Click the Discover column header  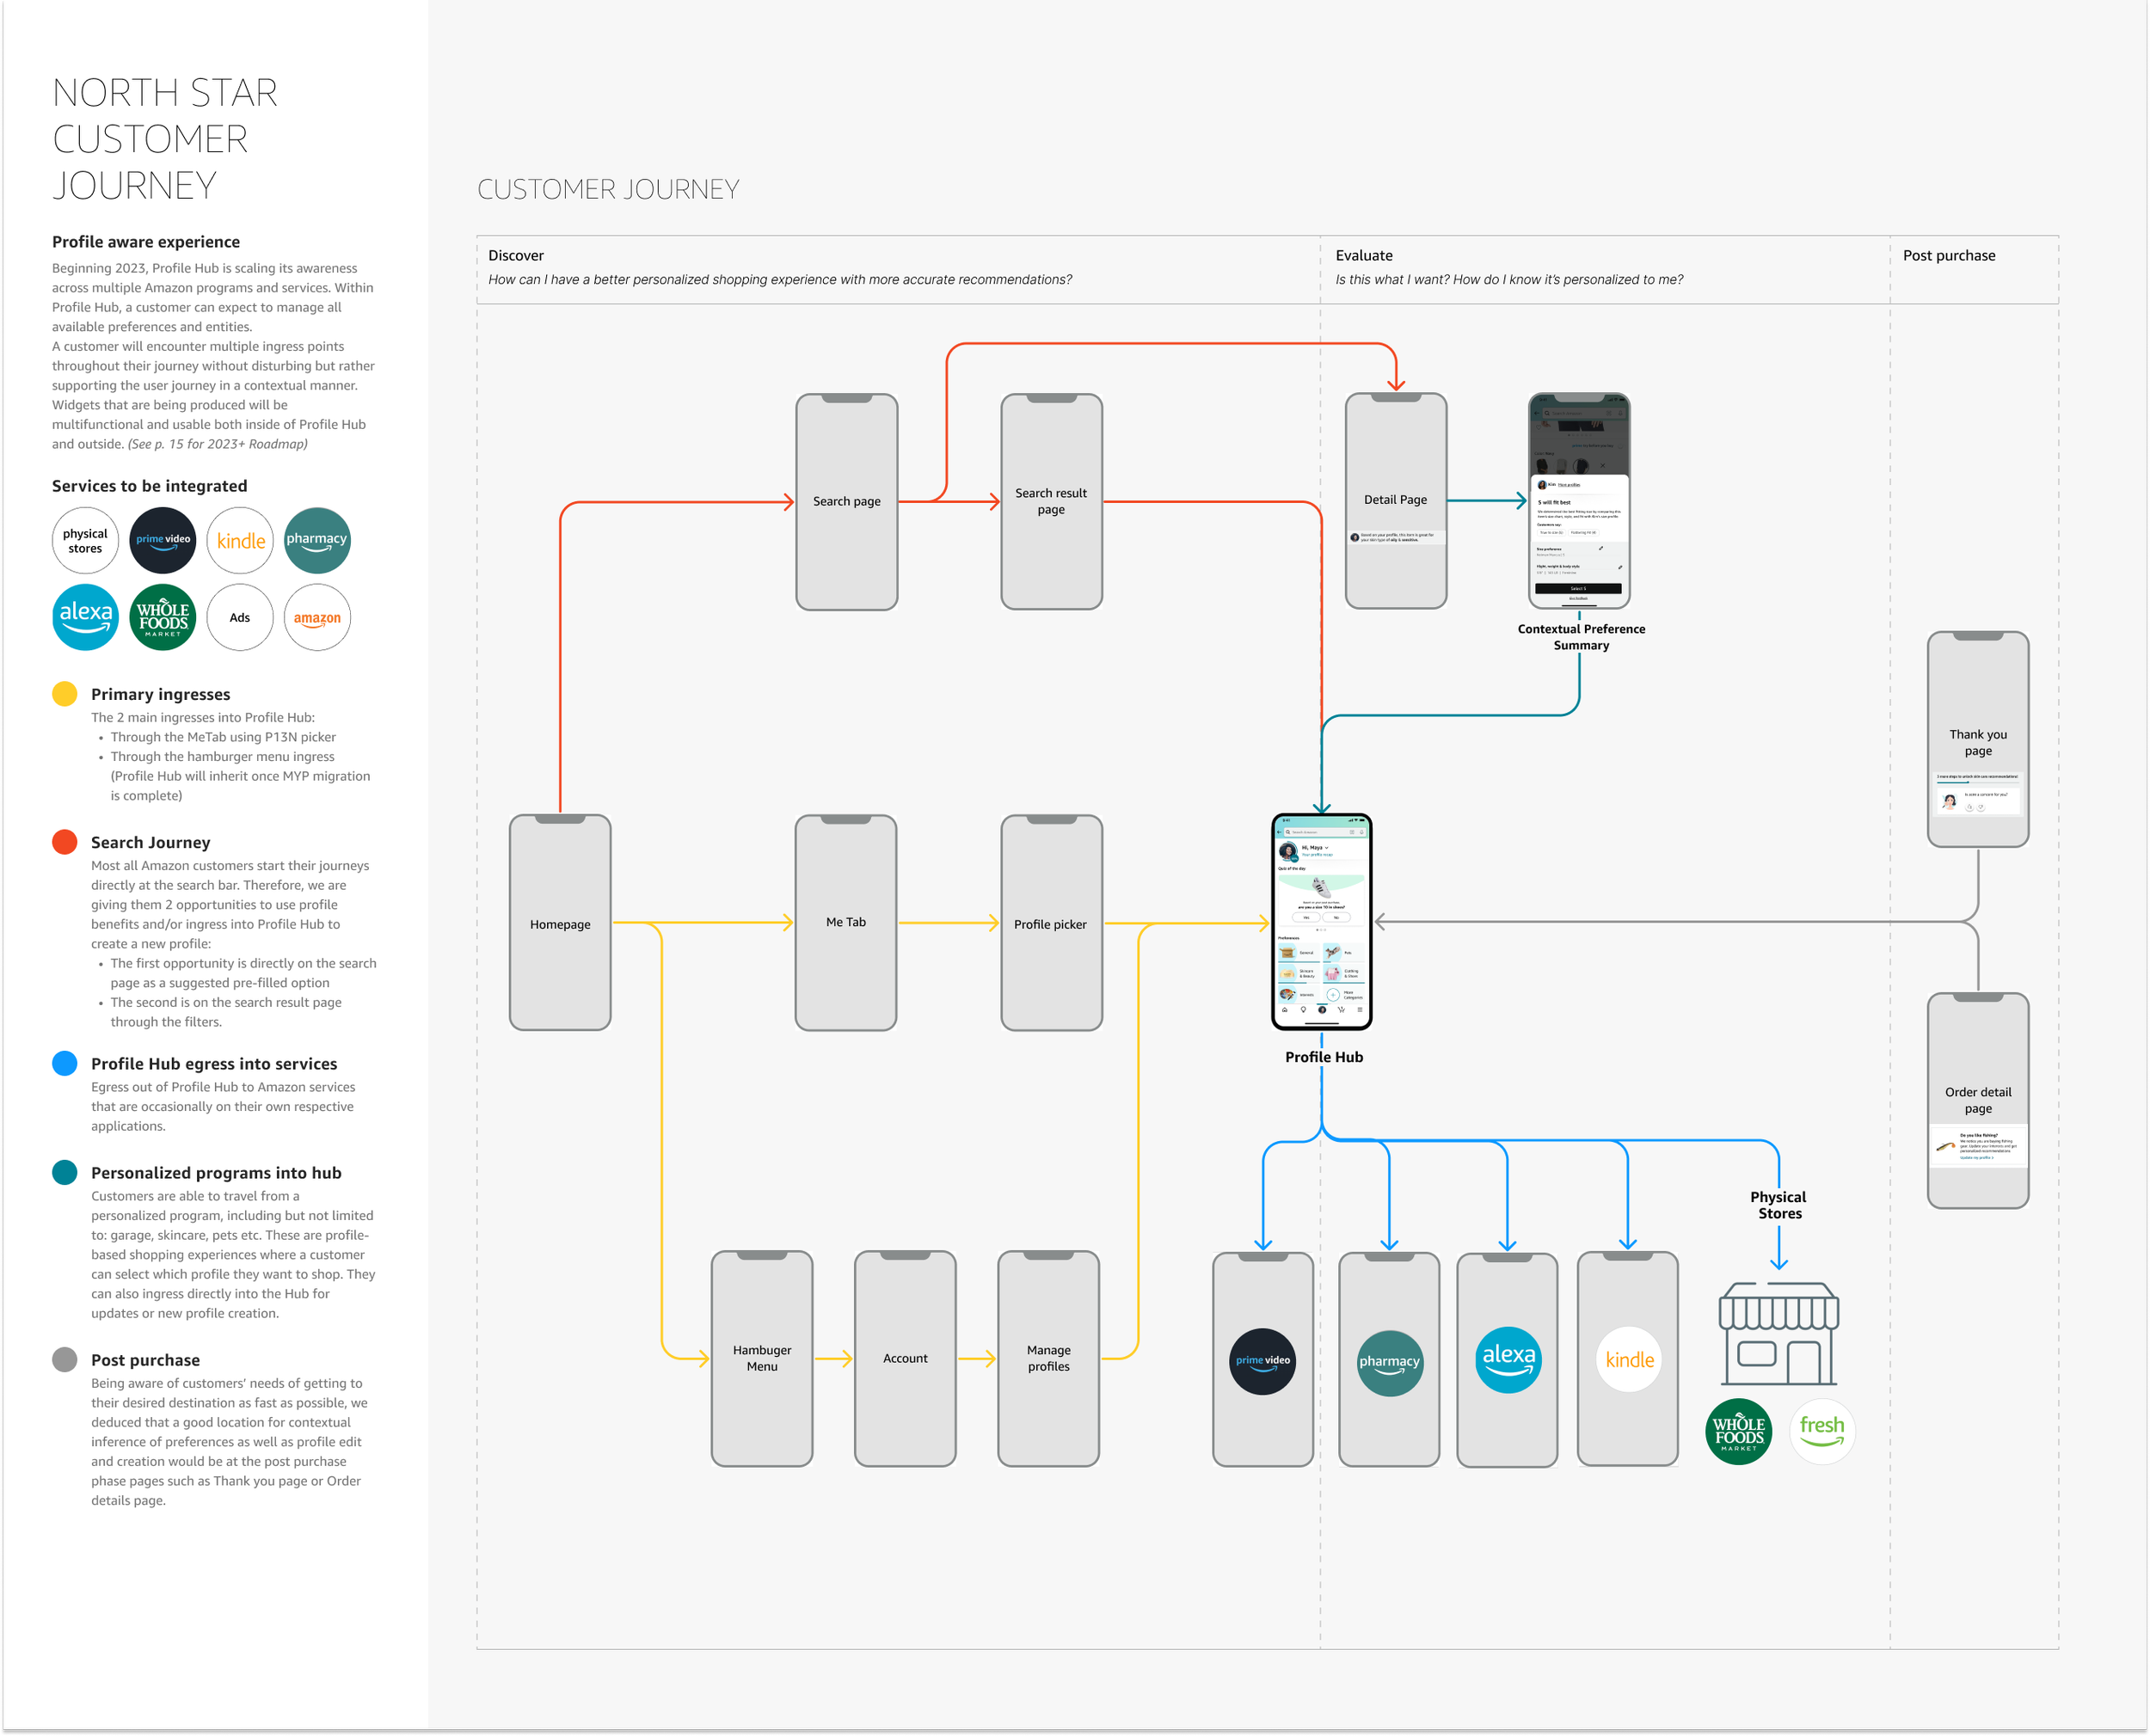[516, 255]
